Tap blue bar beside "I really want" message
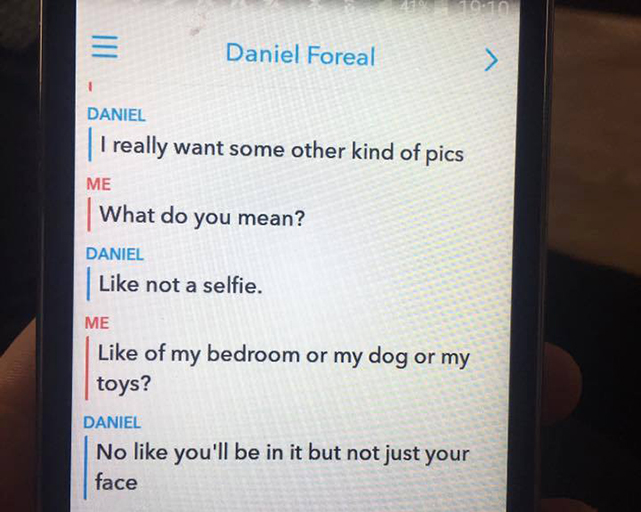 point(90,144)
